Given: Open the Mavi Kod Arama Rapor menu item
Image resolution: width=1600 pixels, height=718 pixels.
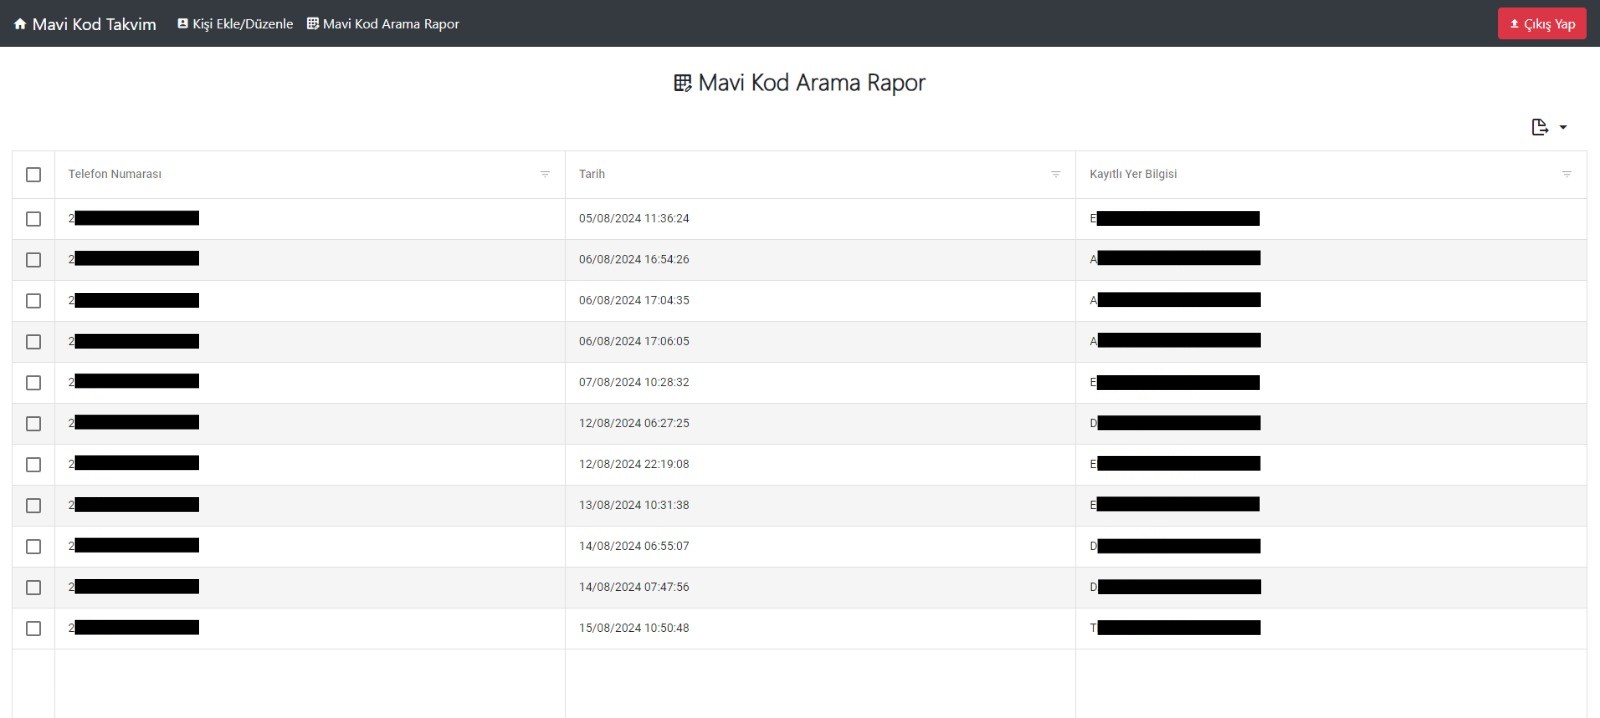Looking at the screenshot, I should [x=390, y=24].
